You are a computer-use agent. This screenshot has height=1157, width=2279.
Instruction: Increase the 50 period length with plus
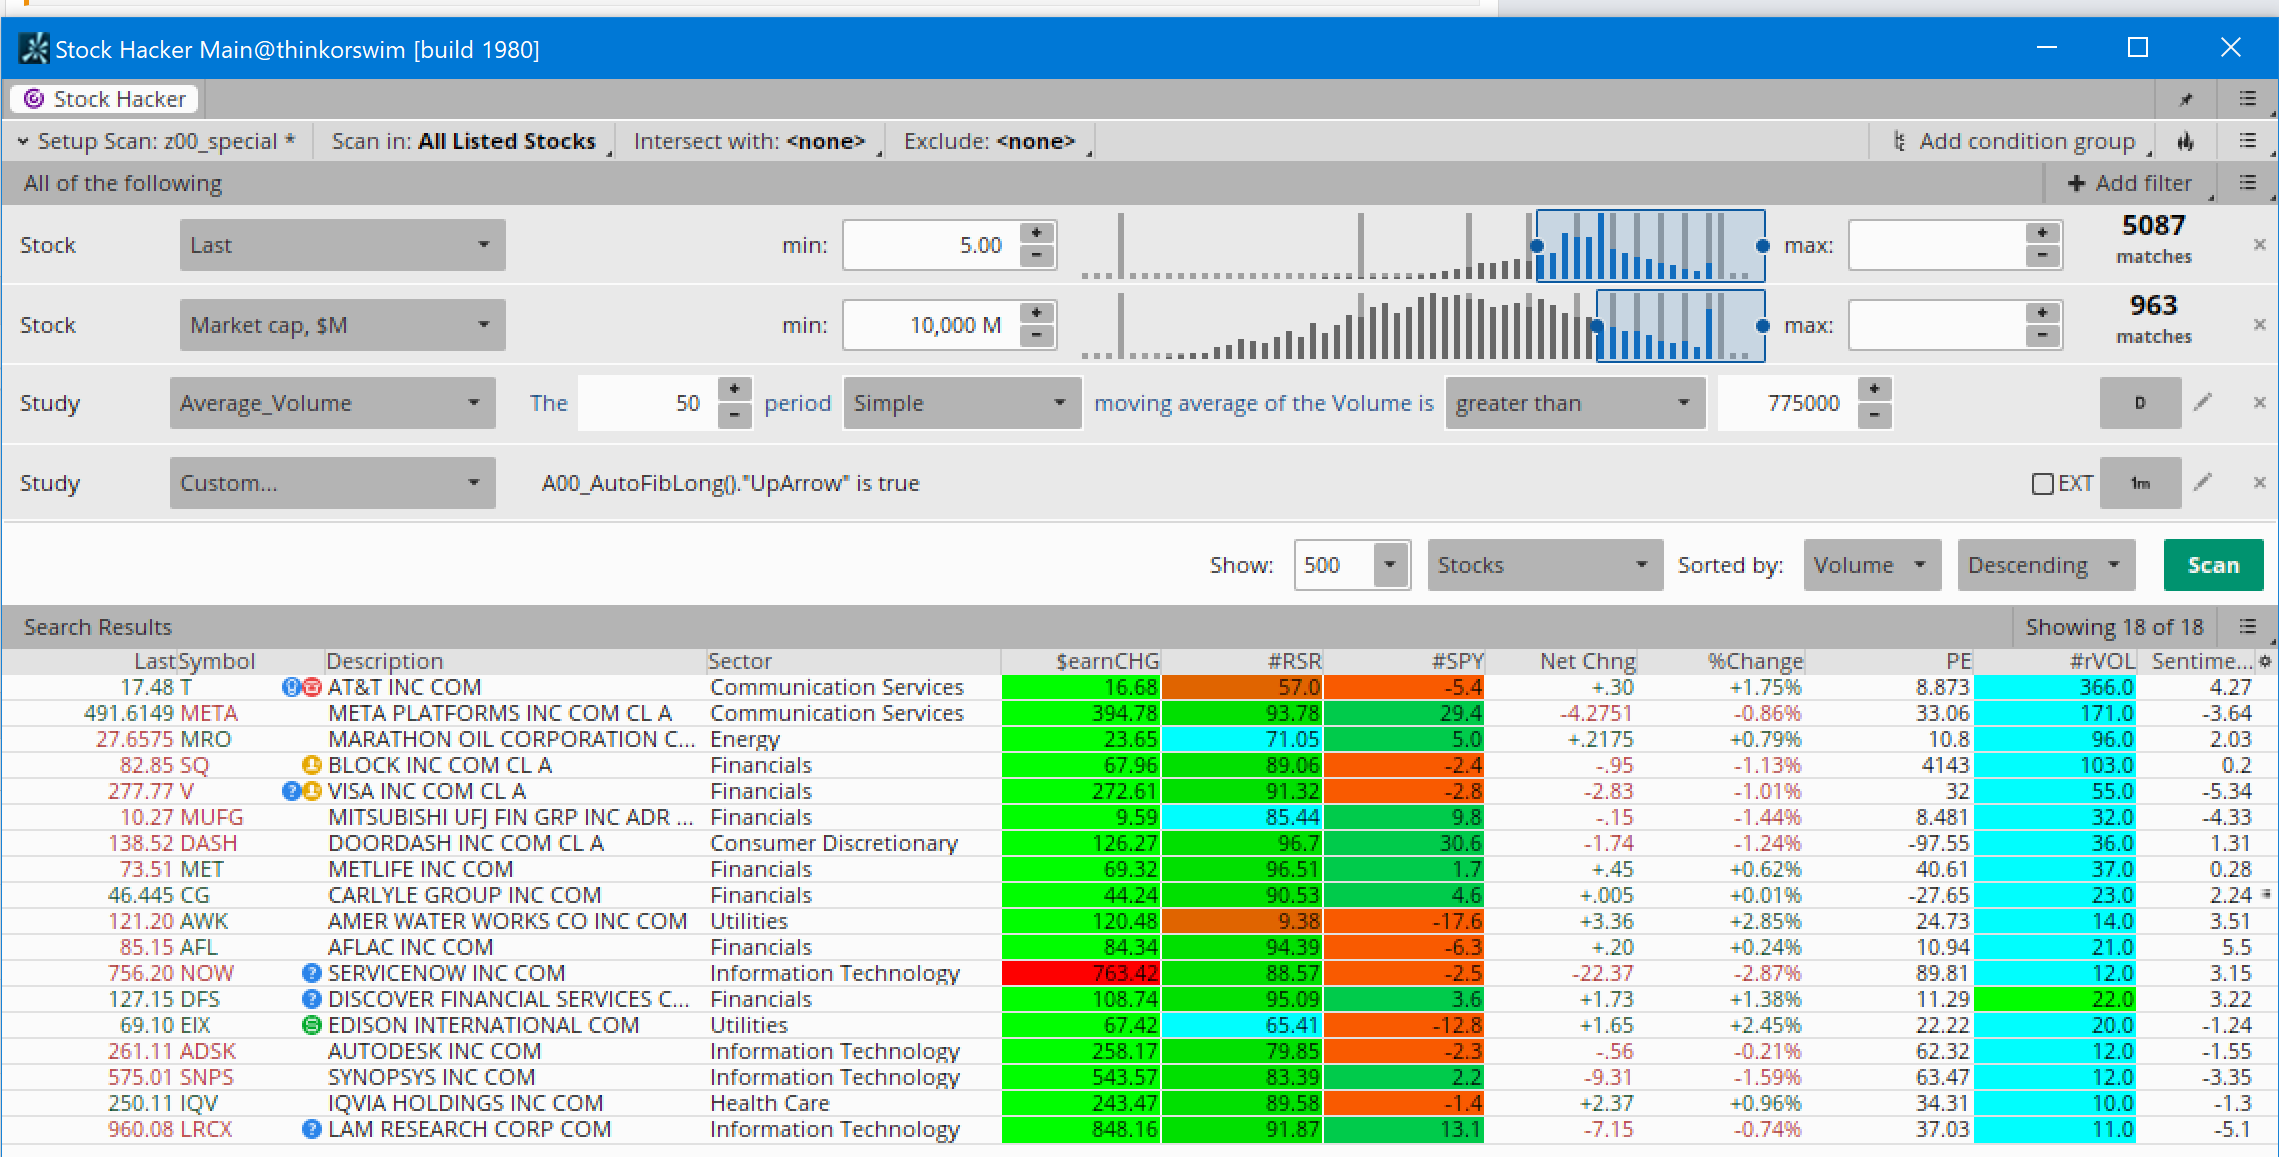[x=735, y=390]
